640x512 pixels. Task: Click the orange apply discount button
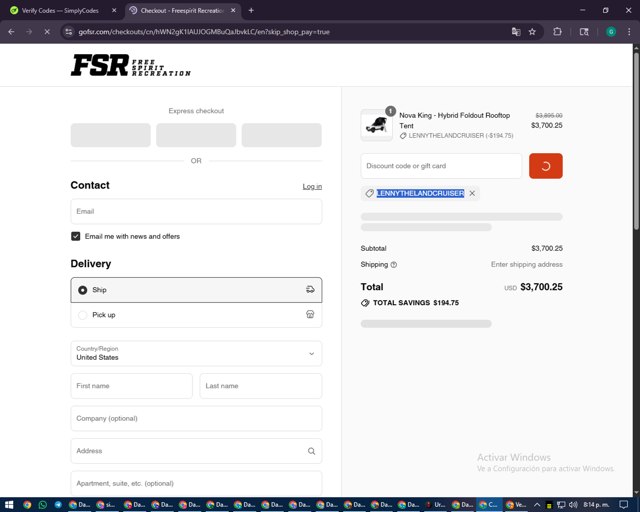(546, 166)
